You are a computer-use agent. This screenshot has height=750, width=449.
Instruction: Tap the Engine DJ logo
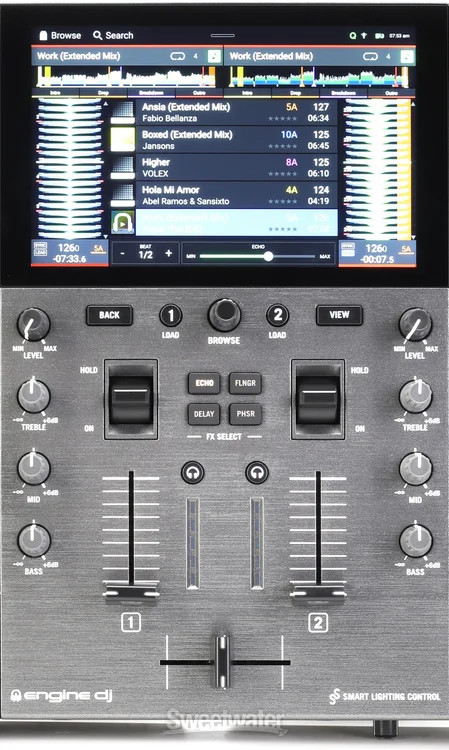62,695
